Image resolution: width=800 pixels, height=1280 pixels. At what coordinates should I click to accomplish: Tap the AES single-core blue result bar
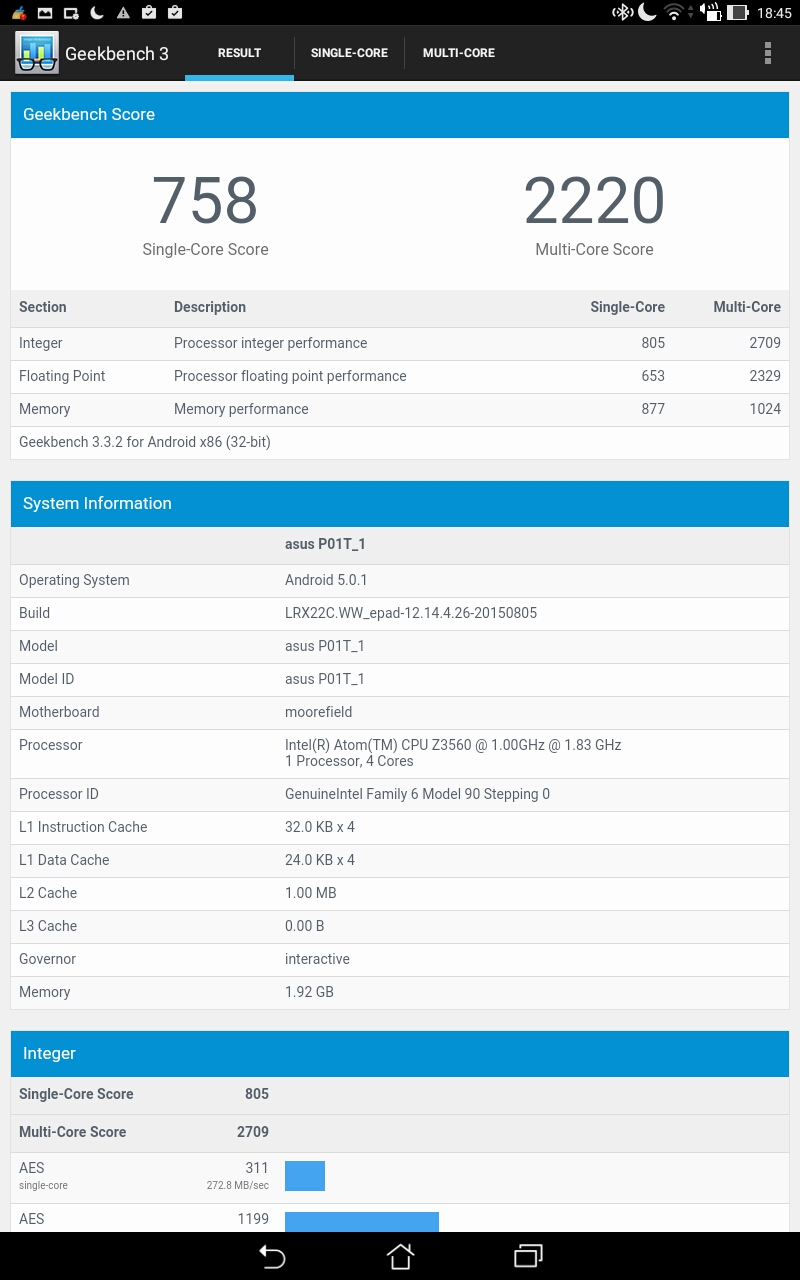point(305,1176)
